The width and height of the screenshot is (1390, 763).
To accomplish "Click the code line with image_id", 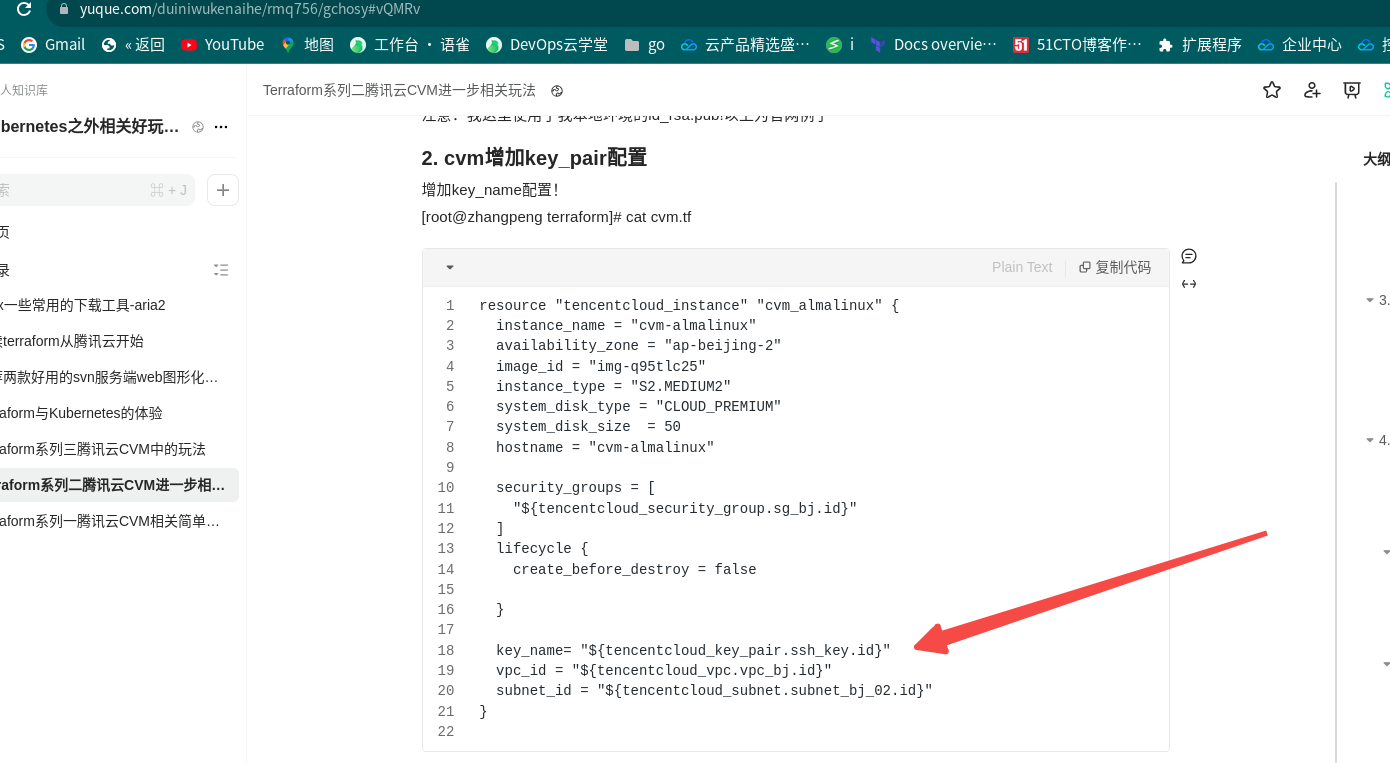I will 601,366.
